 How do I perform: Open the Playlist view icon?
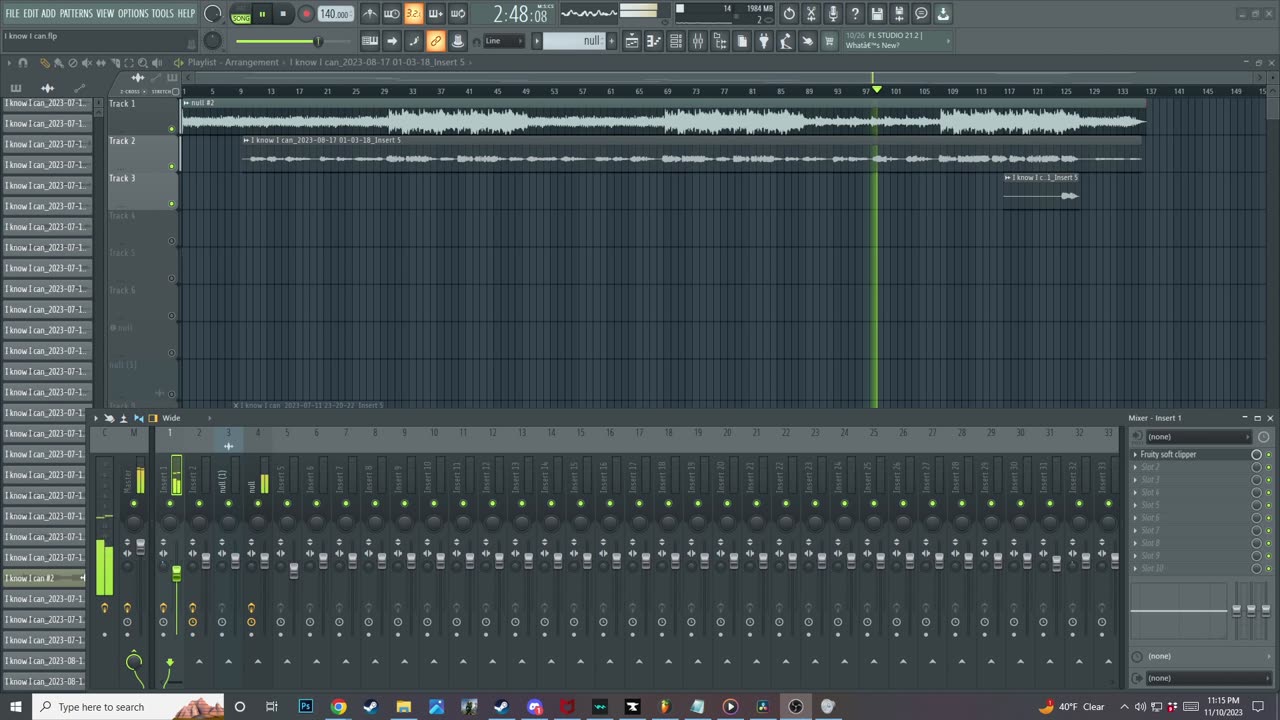click(632, 41)
